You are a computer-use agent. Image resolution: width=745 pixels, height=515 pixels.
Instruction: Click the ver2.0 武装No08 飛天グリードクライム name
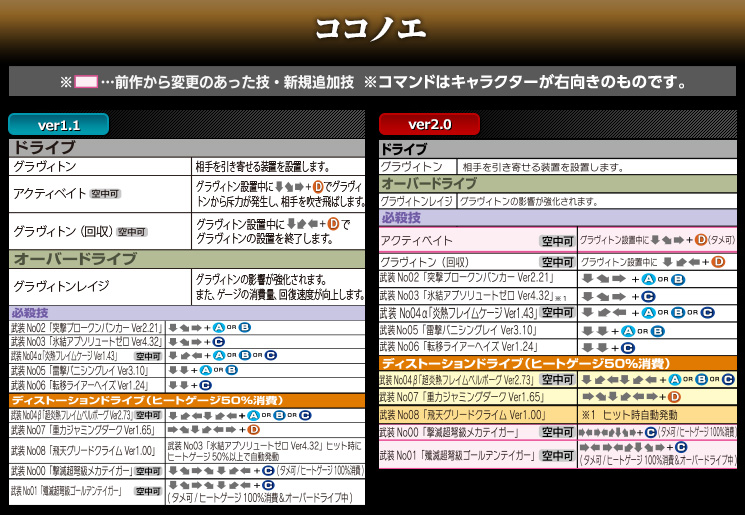point(463,415)
